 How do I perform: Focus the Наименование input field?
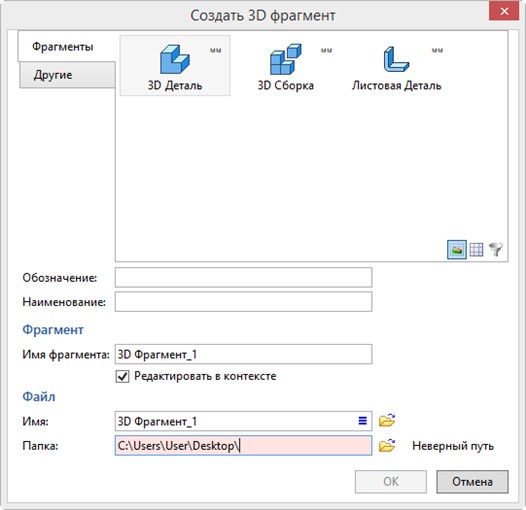pyautogui.click(x=244, y=302)
